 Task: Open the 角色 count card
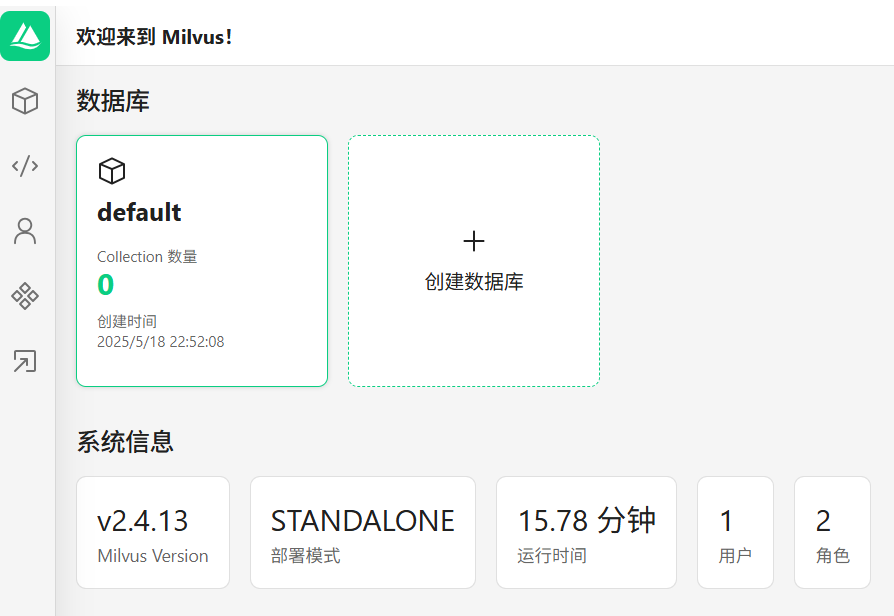point(832,532)
